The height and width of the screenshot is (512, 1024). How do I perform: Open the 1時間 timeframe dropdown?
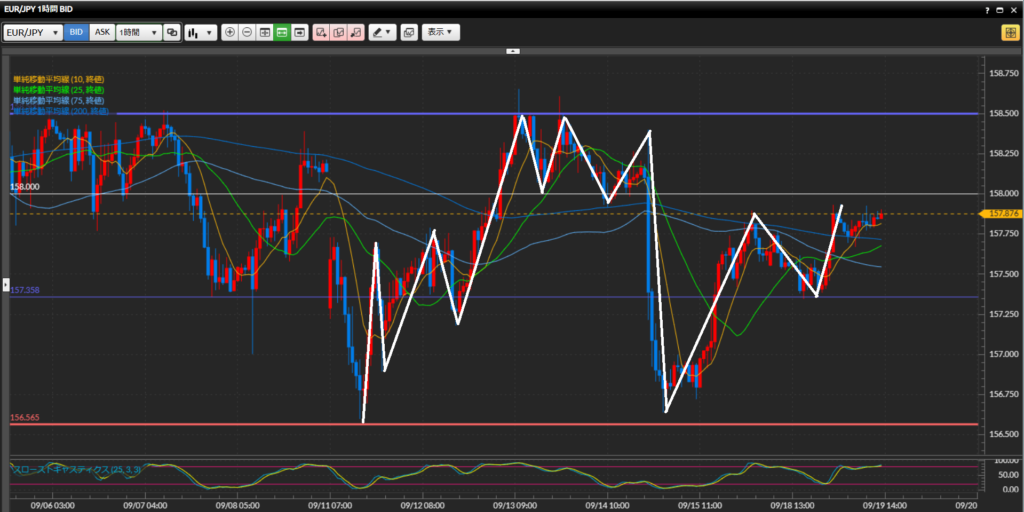point(138,32)
